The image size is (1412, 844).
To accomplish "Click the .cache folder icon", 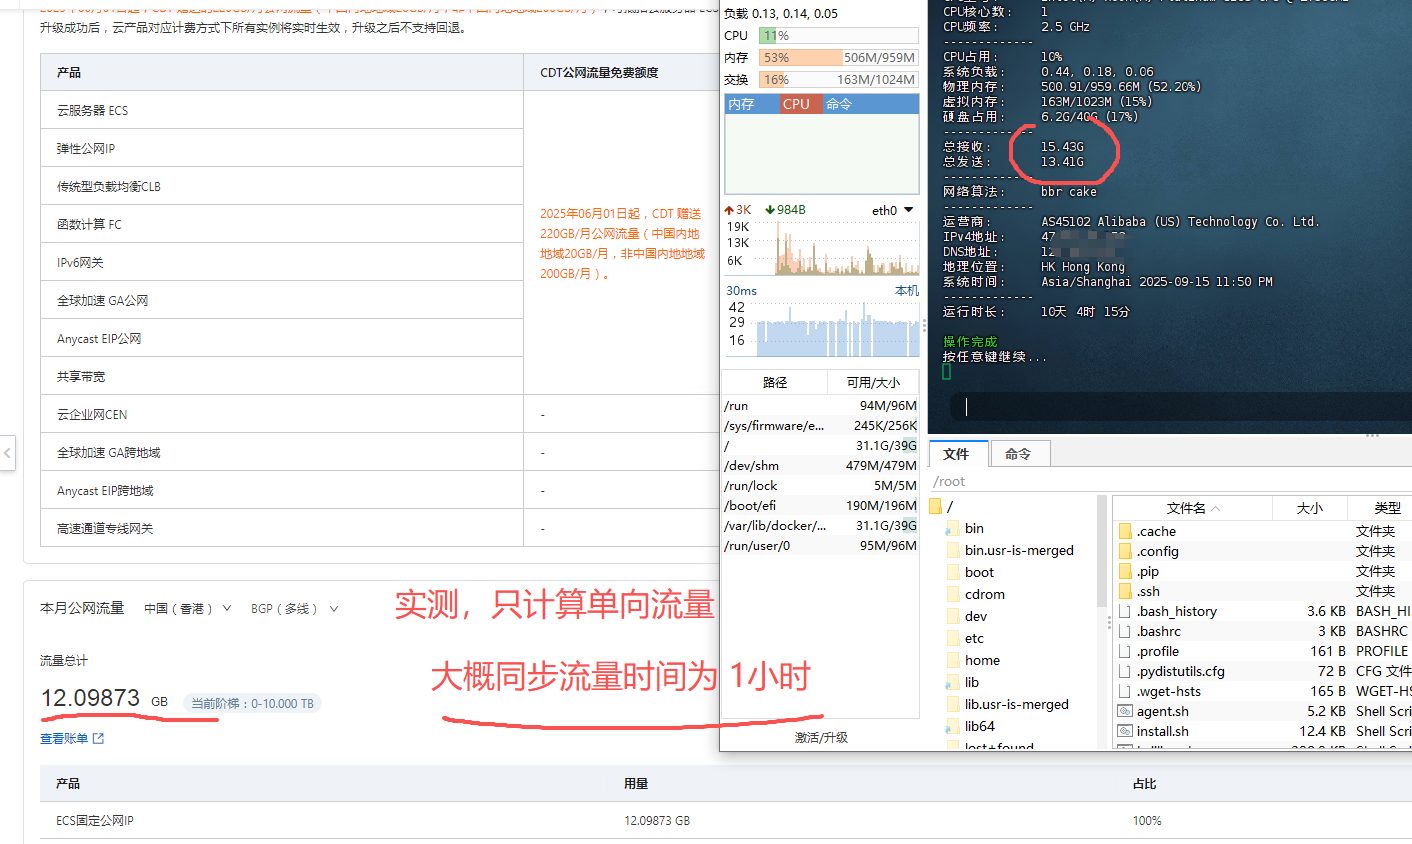I will (1125, 531).
